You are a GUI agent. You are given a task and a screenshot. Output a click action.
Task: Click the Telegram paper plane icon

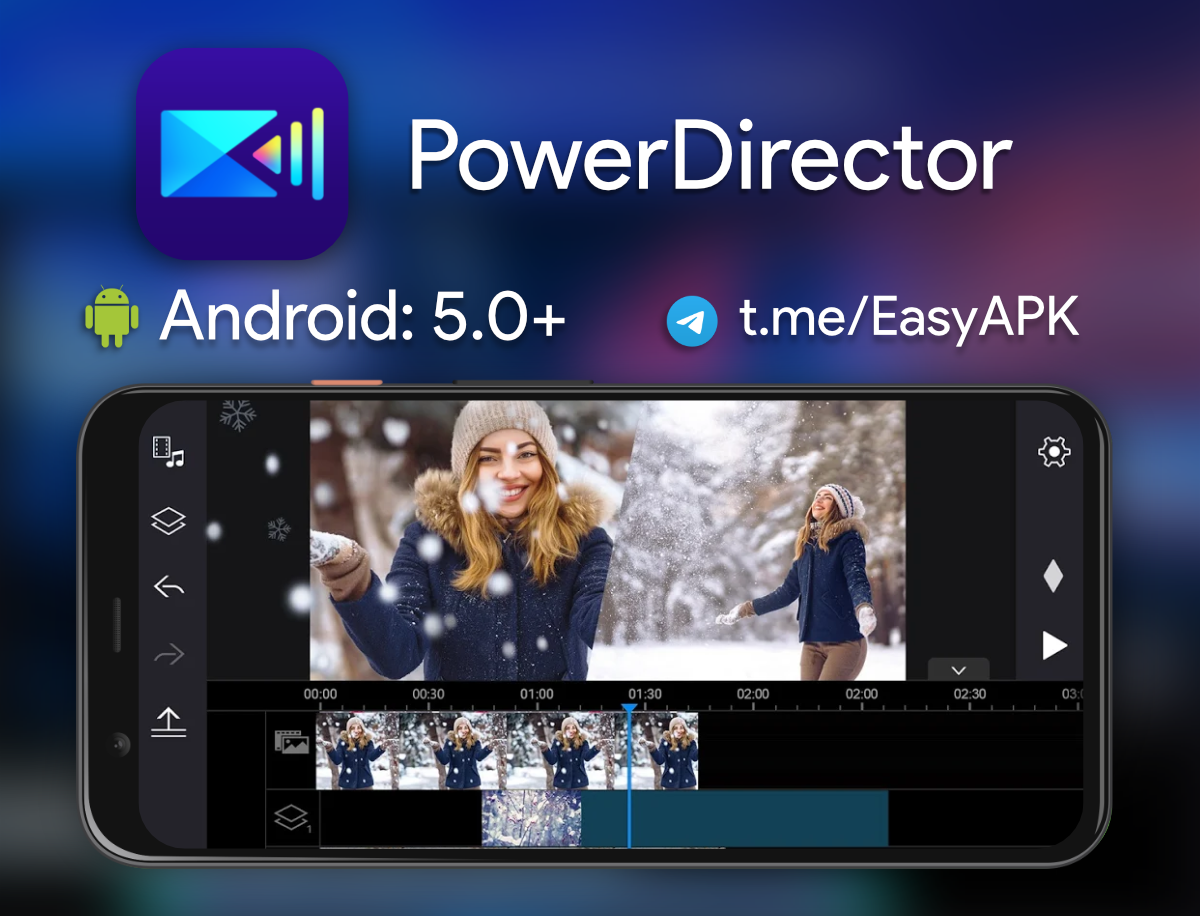tap(692, 321)
